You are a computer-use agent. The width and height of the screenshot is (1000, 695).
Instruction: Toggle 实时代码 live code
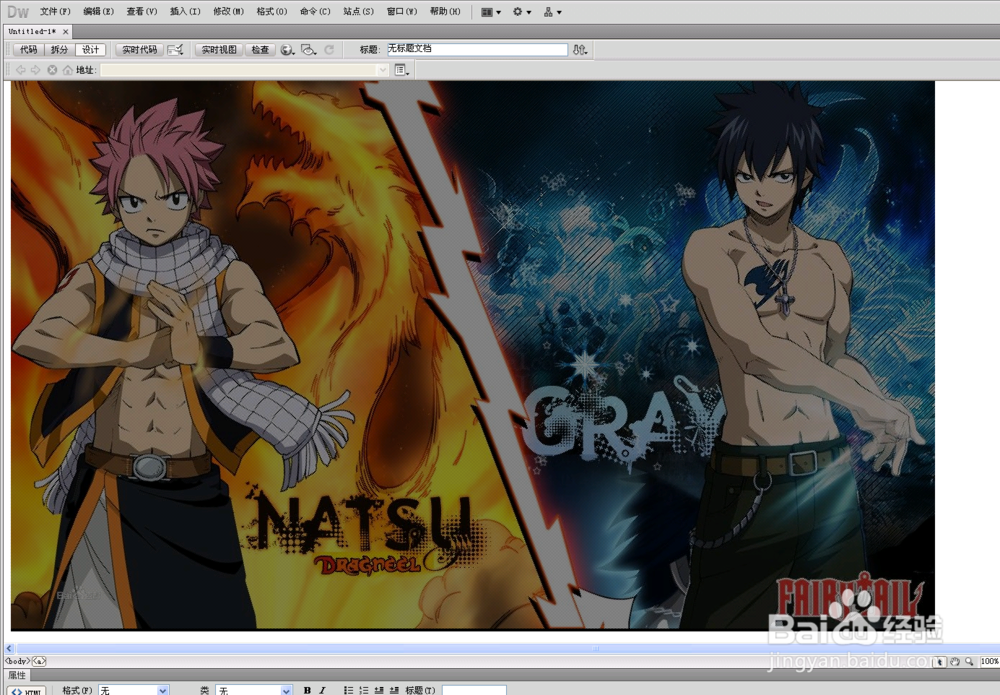point(140,50)
